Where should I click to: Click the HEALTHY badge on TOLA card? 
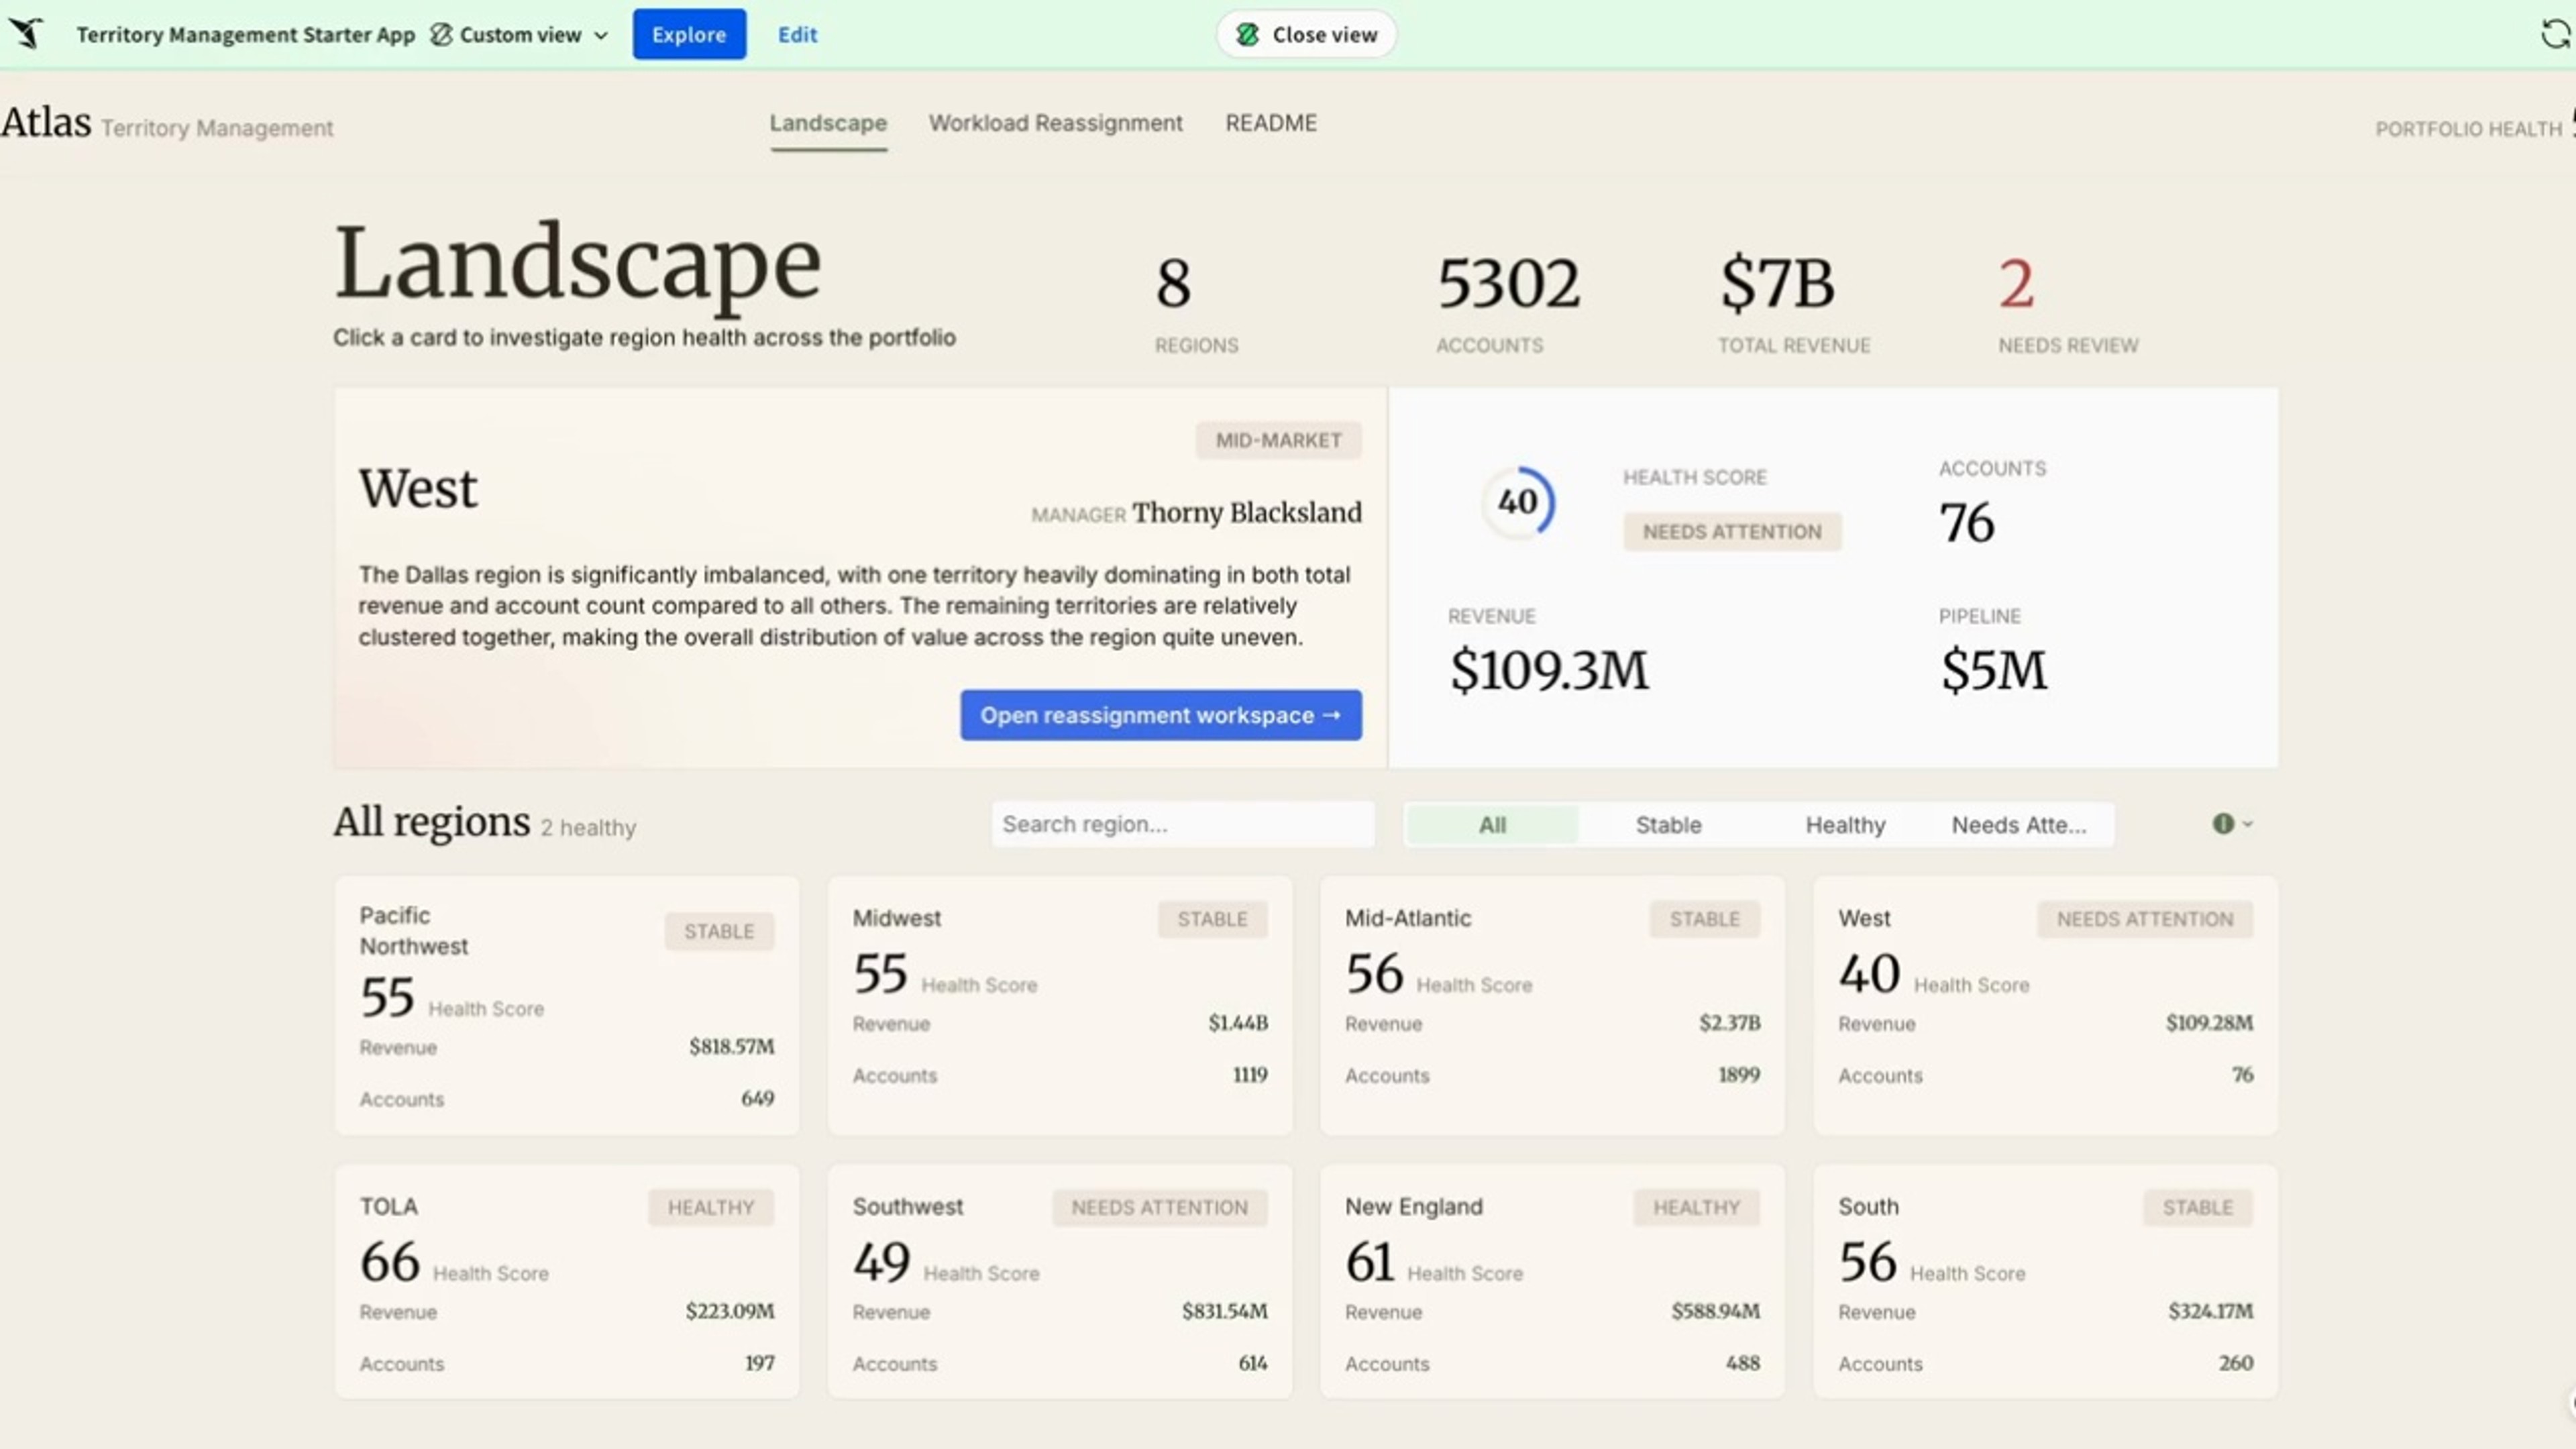coord(711,1207)
